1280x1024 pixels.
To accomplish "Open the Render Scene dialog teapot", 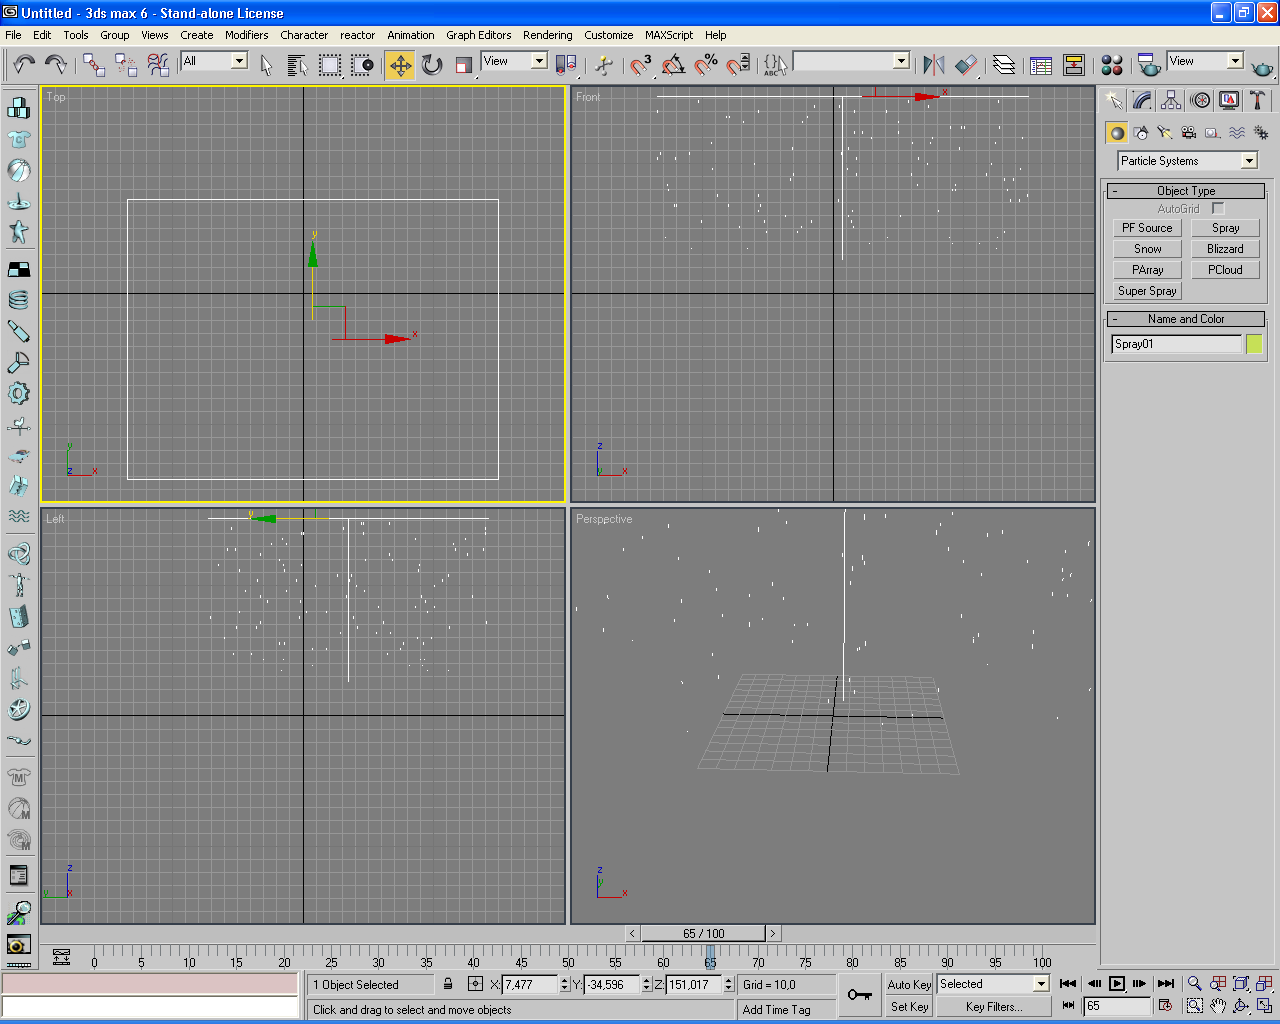I will tap(1149, 65).
